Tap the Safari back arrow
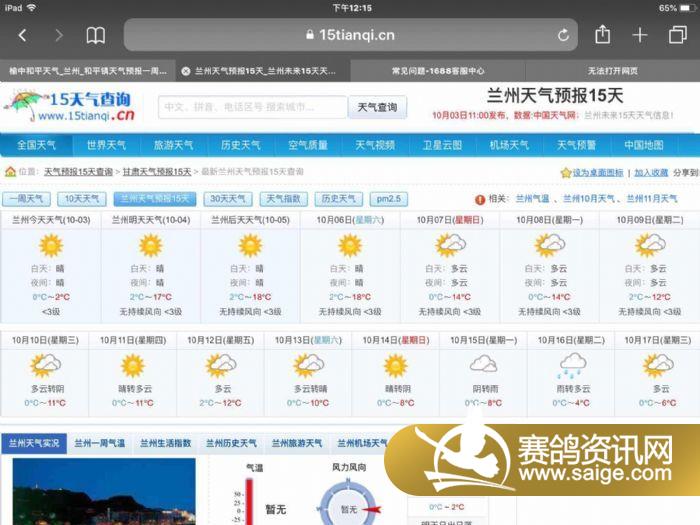 click(x=22, y=35)
